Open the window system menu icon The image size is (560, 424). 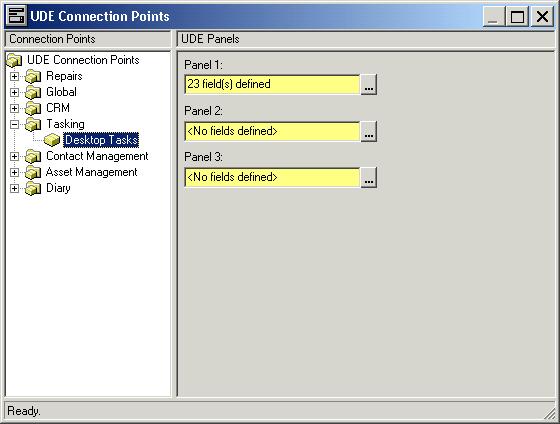pos(16,16)
